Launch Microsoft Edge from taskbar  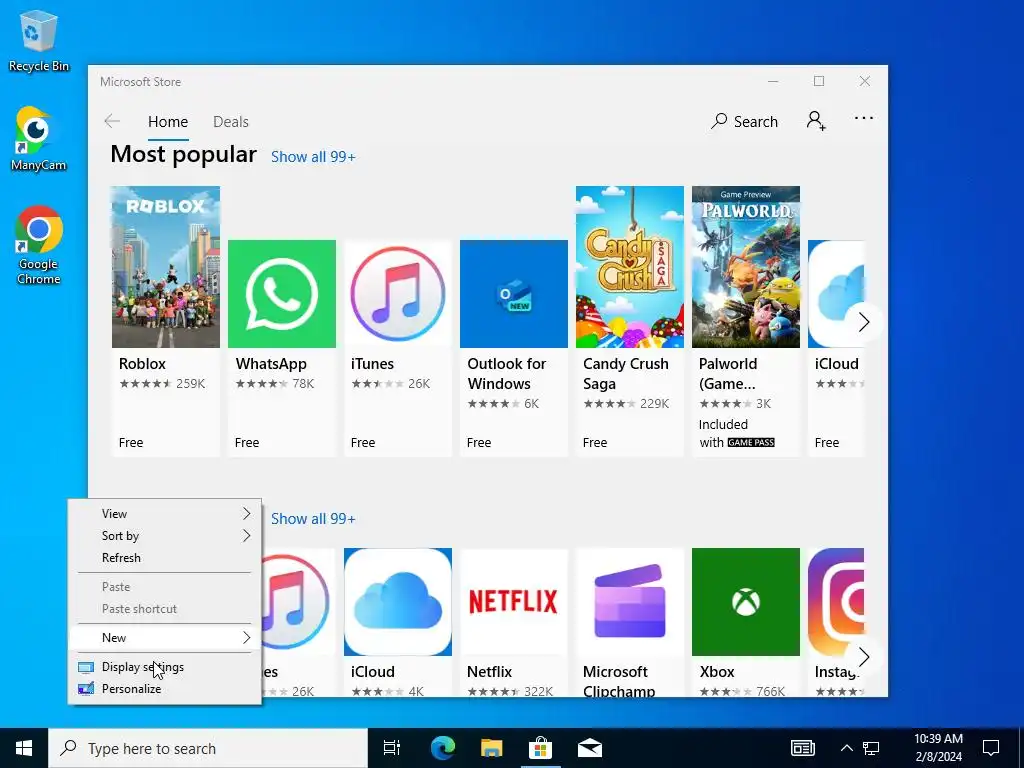coord(443,748)
